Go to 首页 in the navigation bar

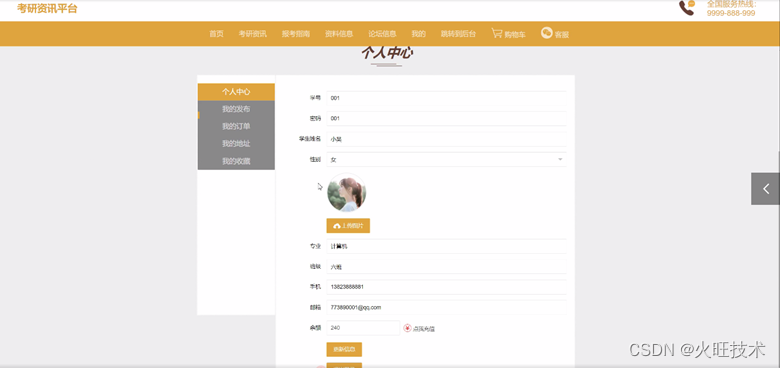tap(216, 34)
